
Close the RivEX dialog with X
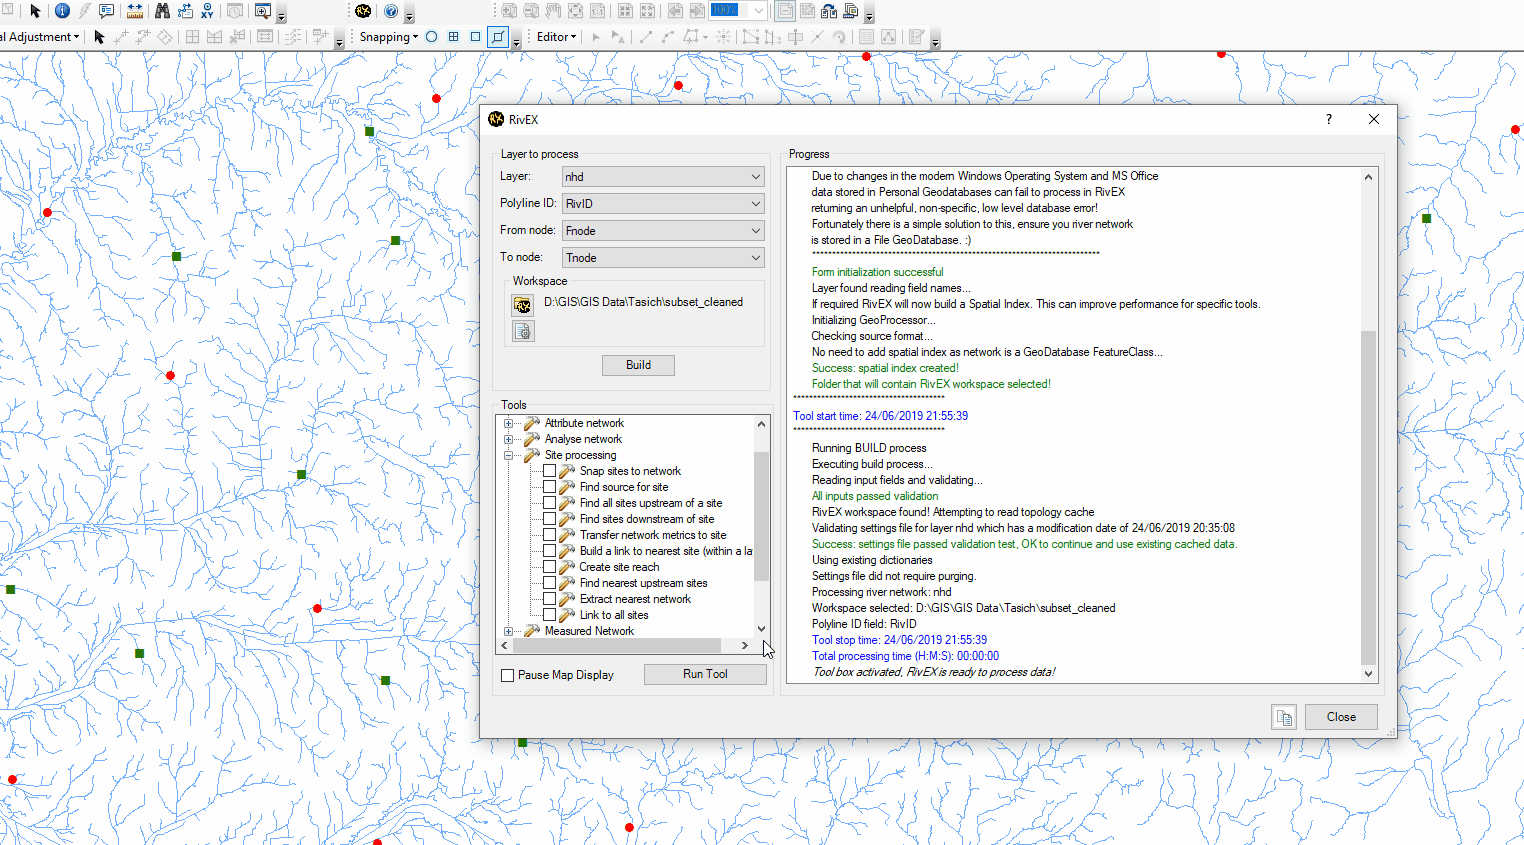pos(1374,119)
